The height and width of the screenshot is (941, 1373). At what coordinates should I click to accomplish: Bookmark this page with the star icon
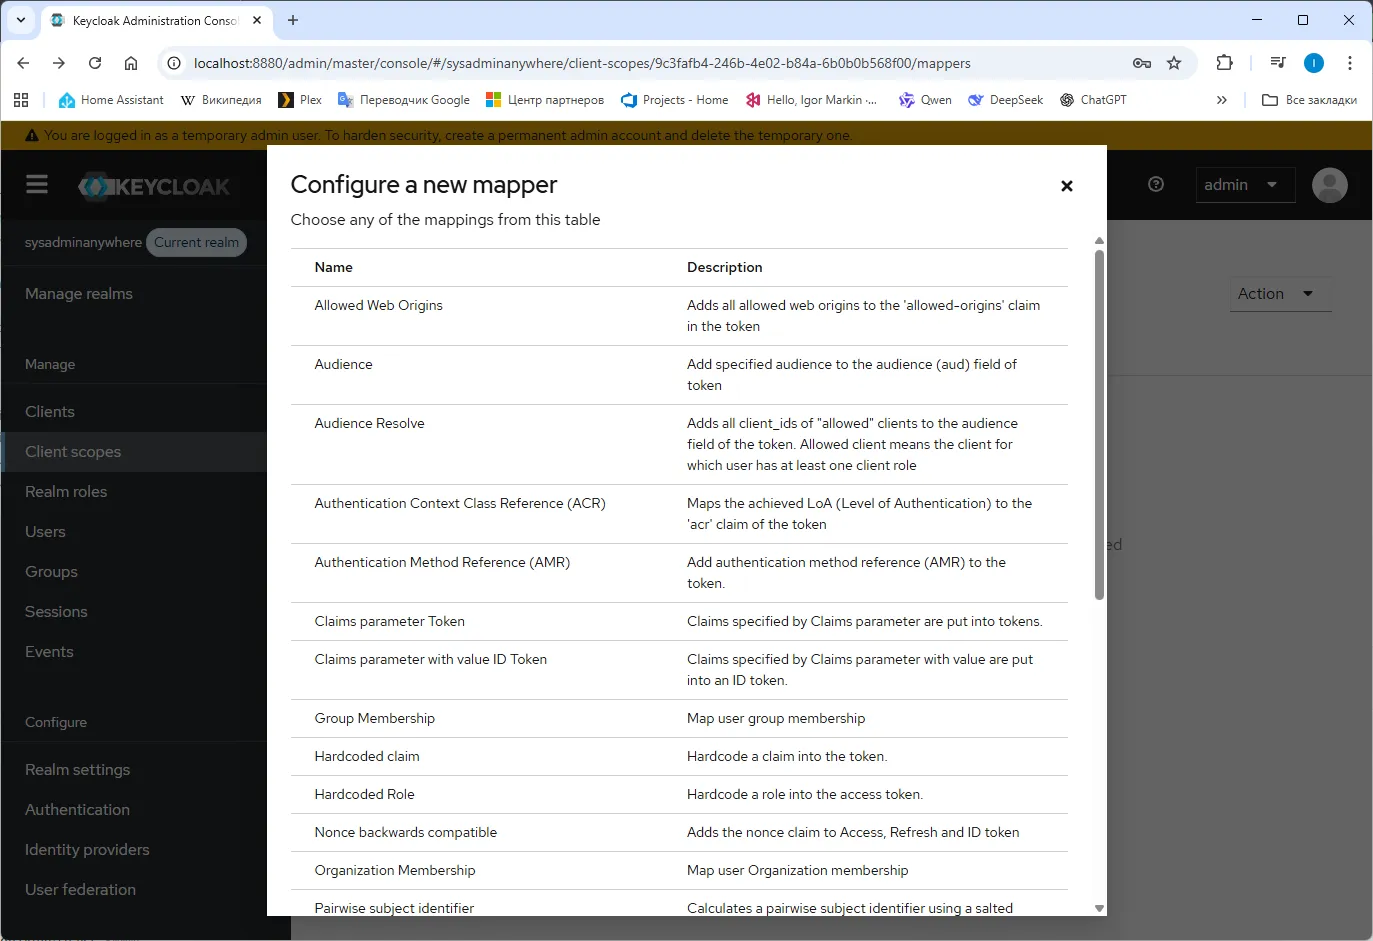[x=1174, y=63]
